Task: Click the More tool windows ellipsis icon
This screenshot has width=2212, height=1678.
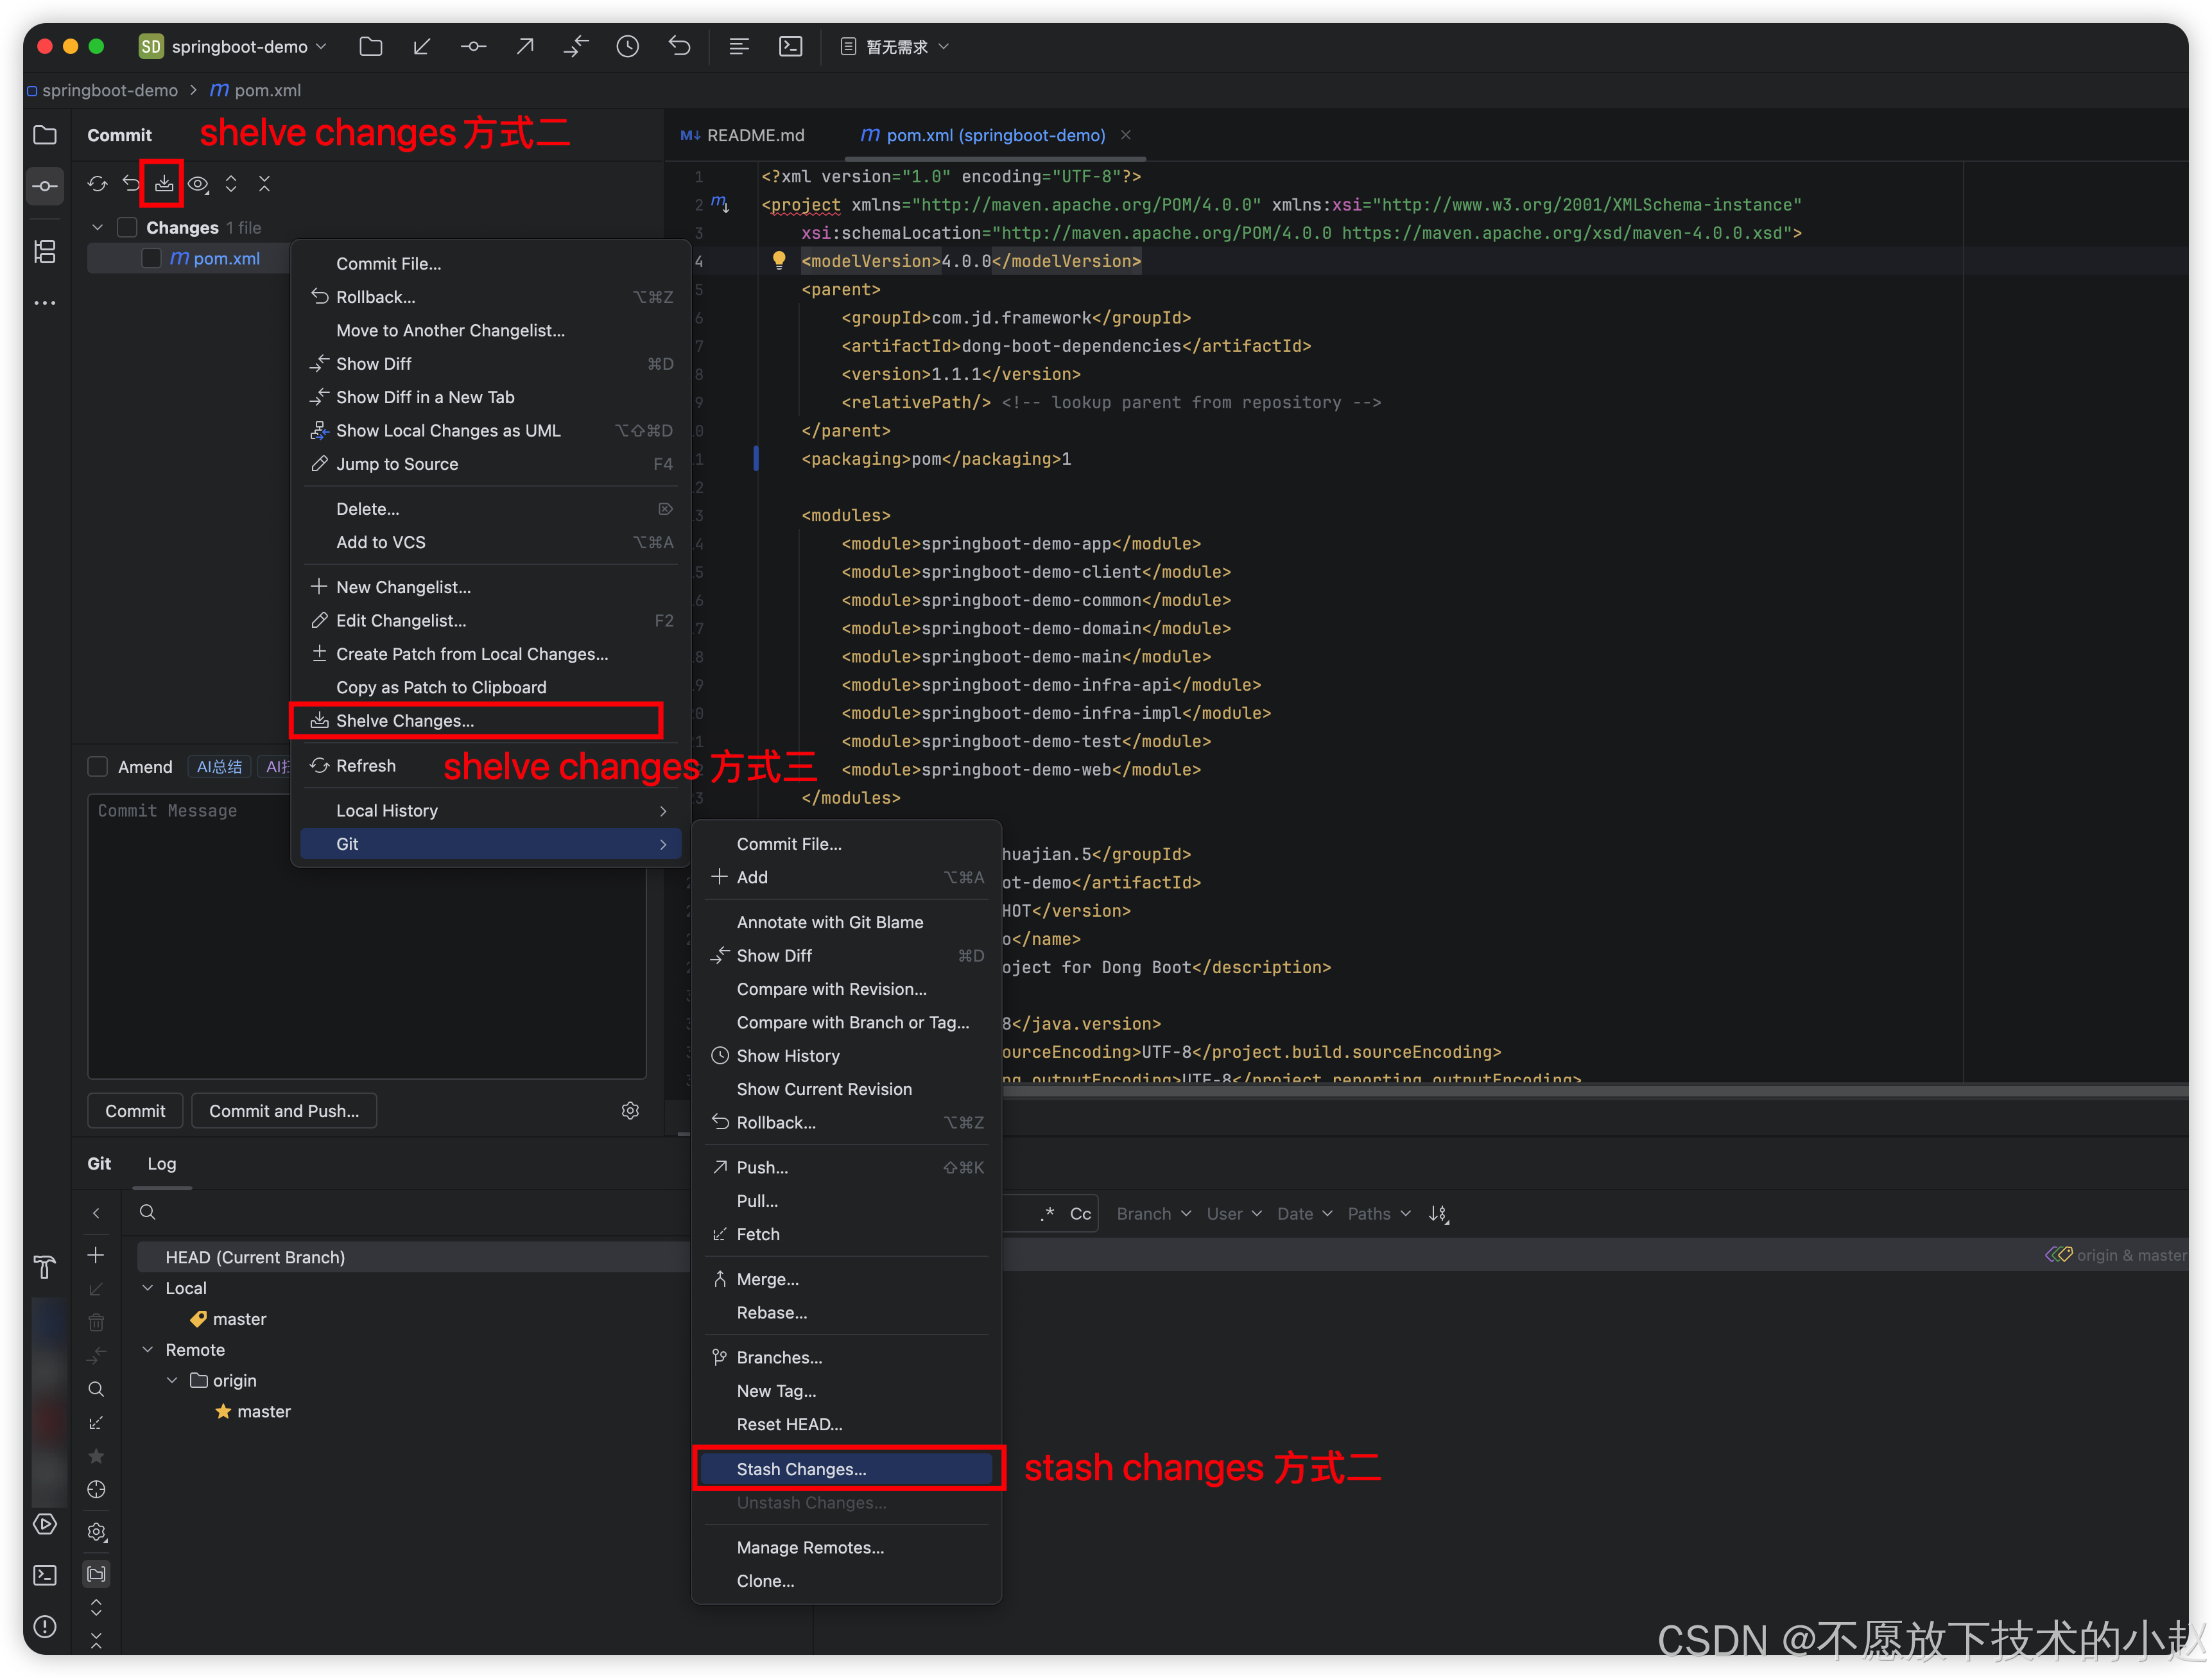Action: 45,303
